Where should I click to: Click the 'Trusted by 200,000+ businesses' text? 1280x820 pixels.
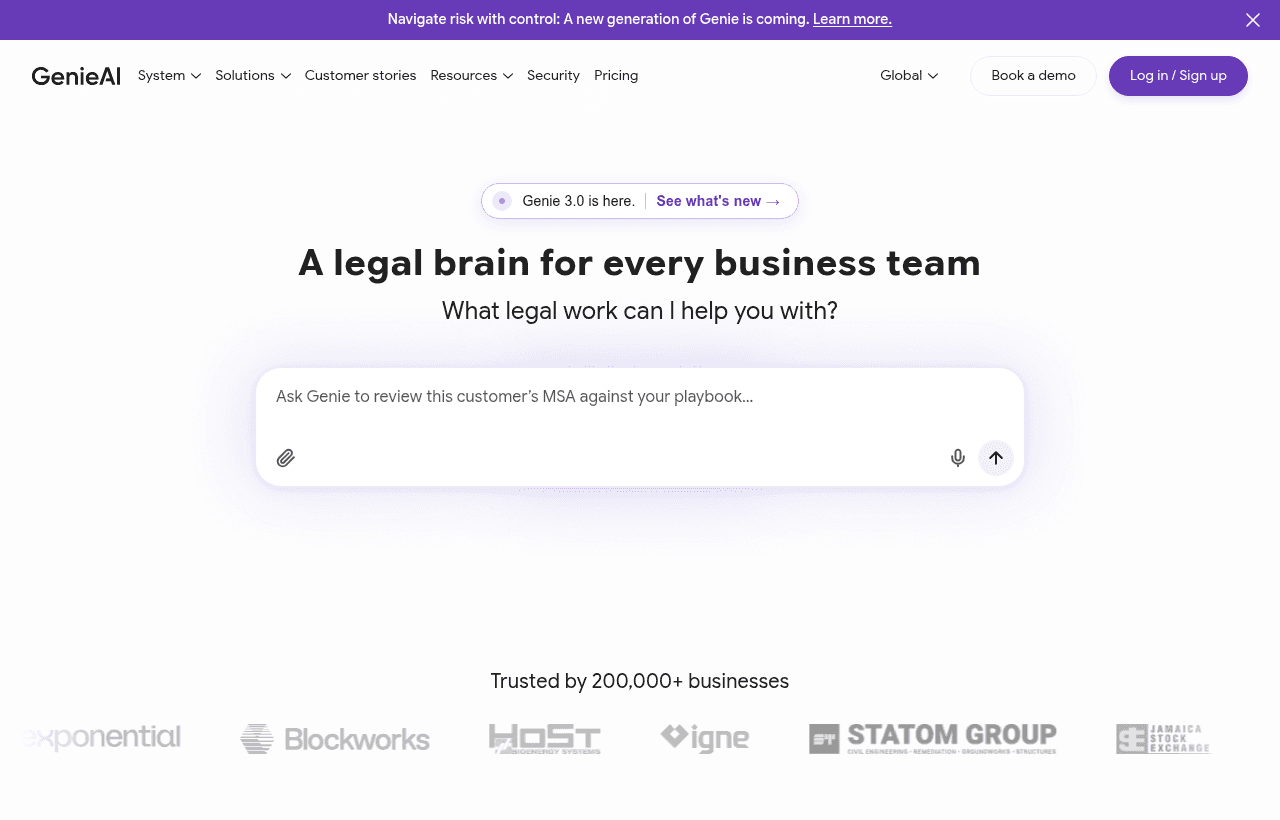(640, 681)
